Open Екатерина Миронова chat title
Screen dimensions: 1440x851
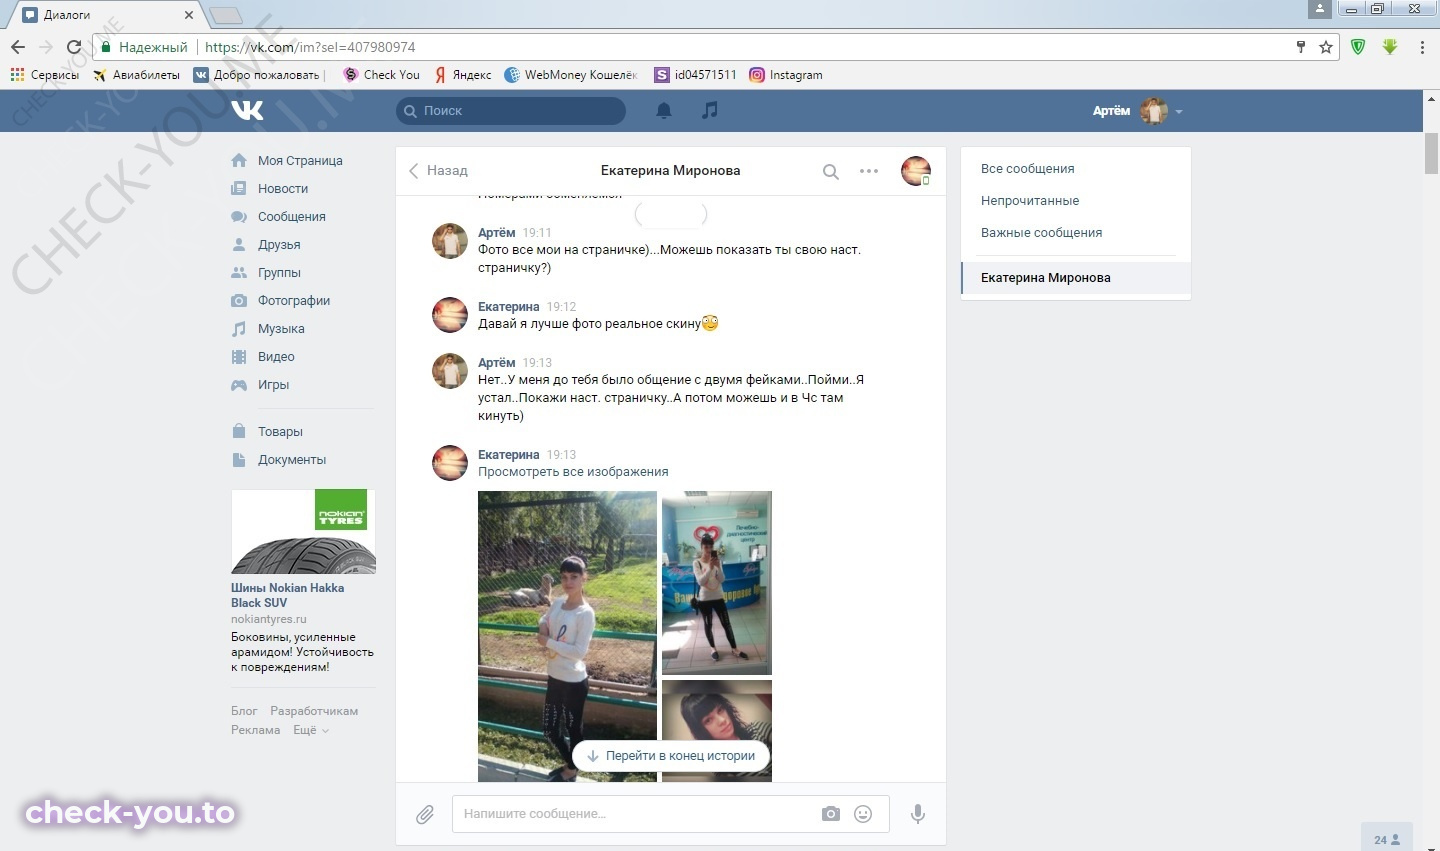[x=670, y=171]
